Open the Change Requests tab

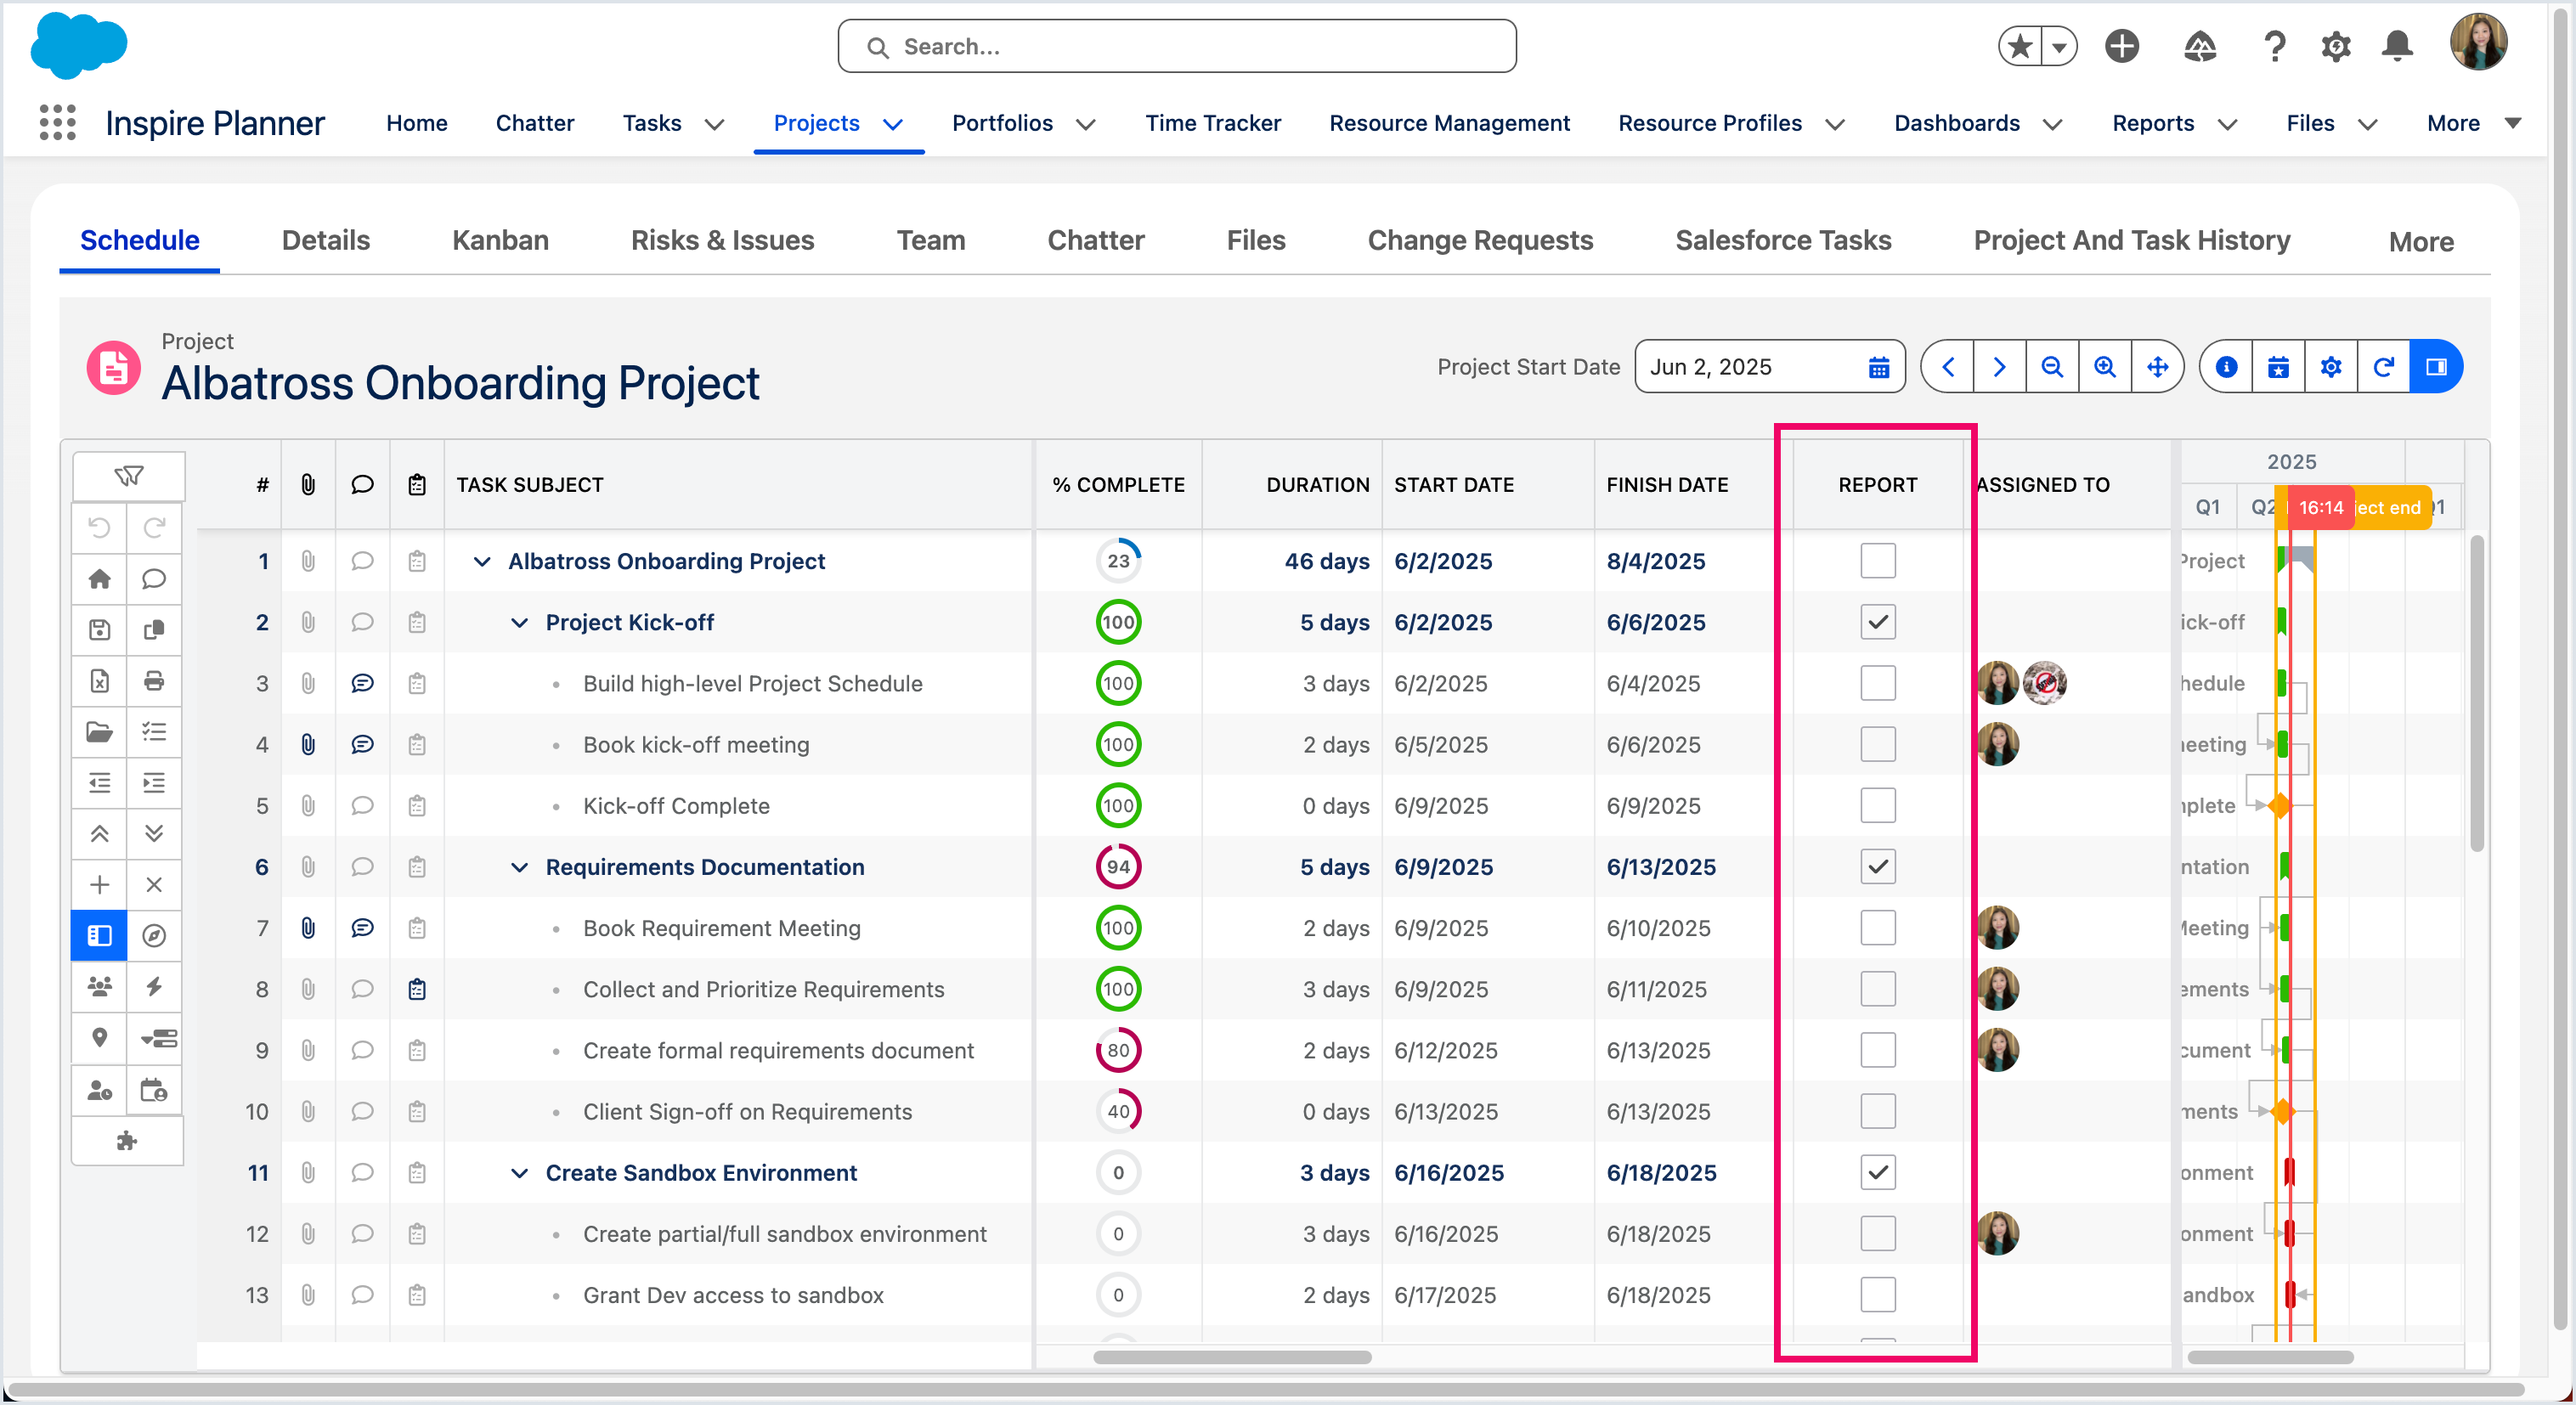1480,241
